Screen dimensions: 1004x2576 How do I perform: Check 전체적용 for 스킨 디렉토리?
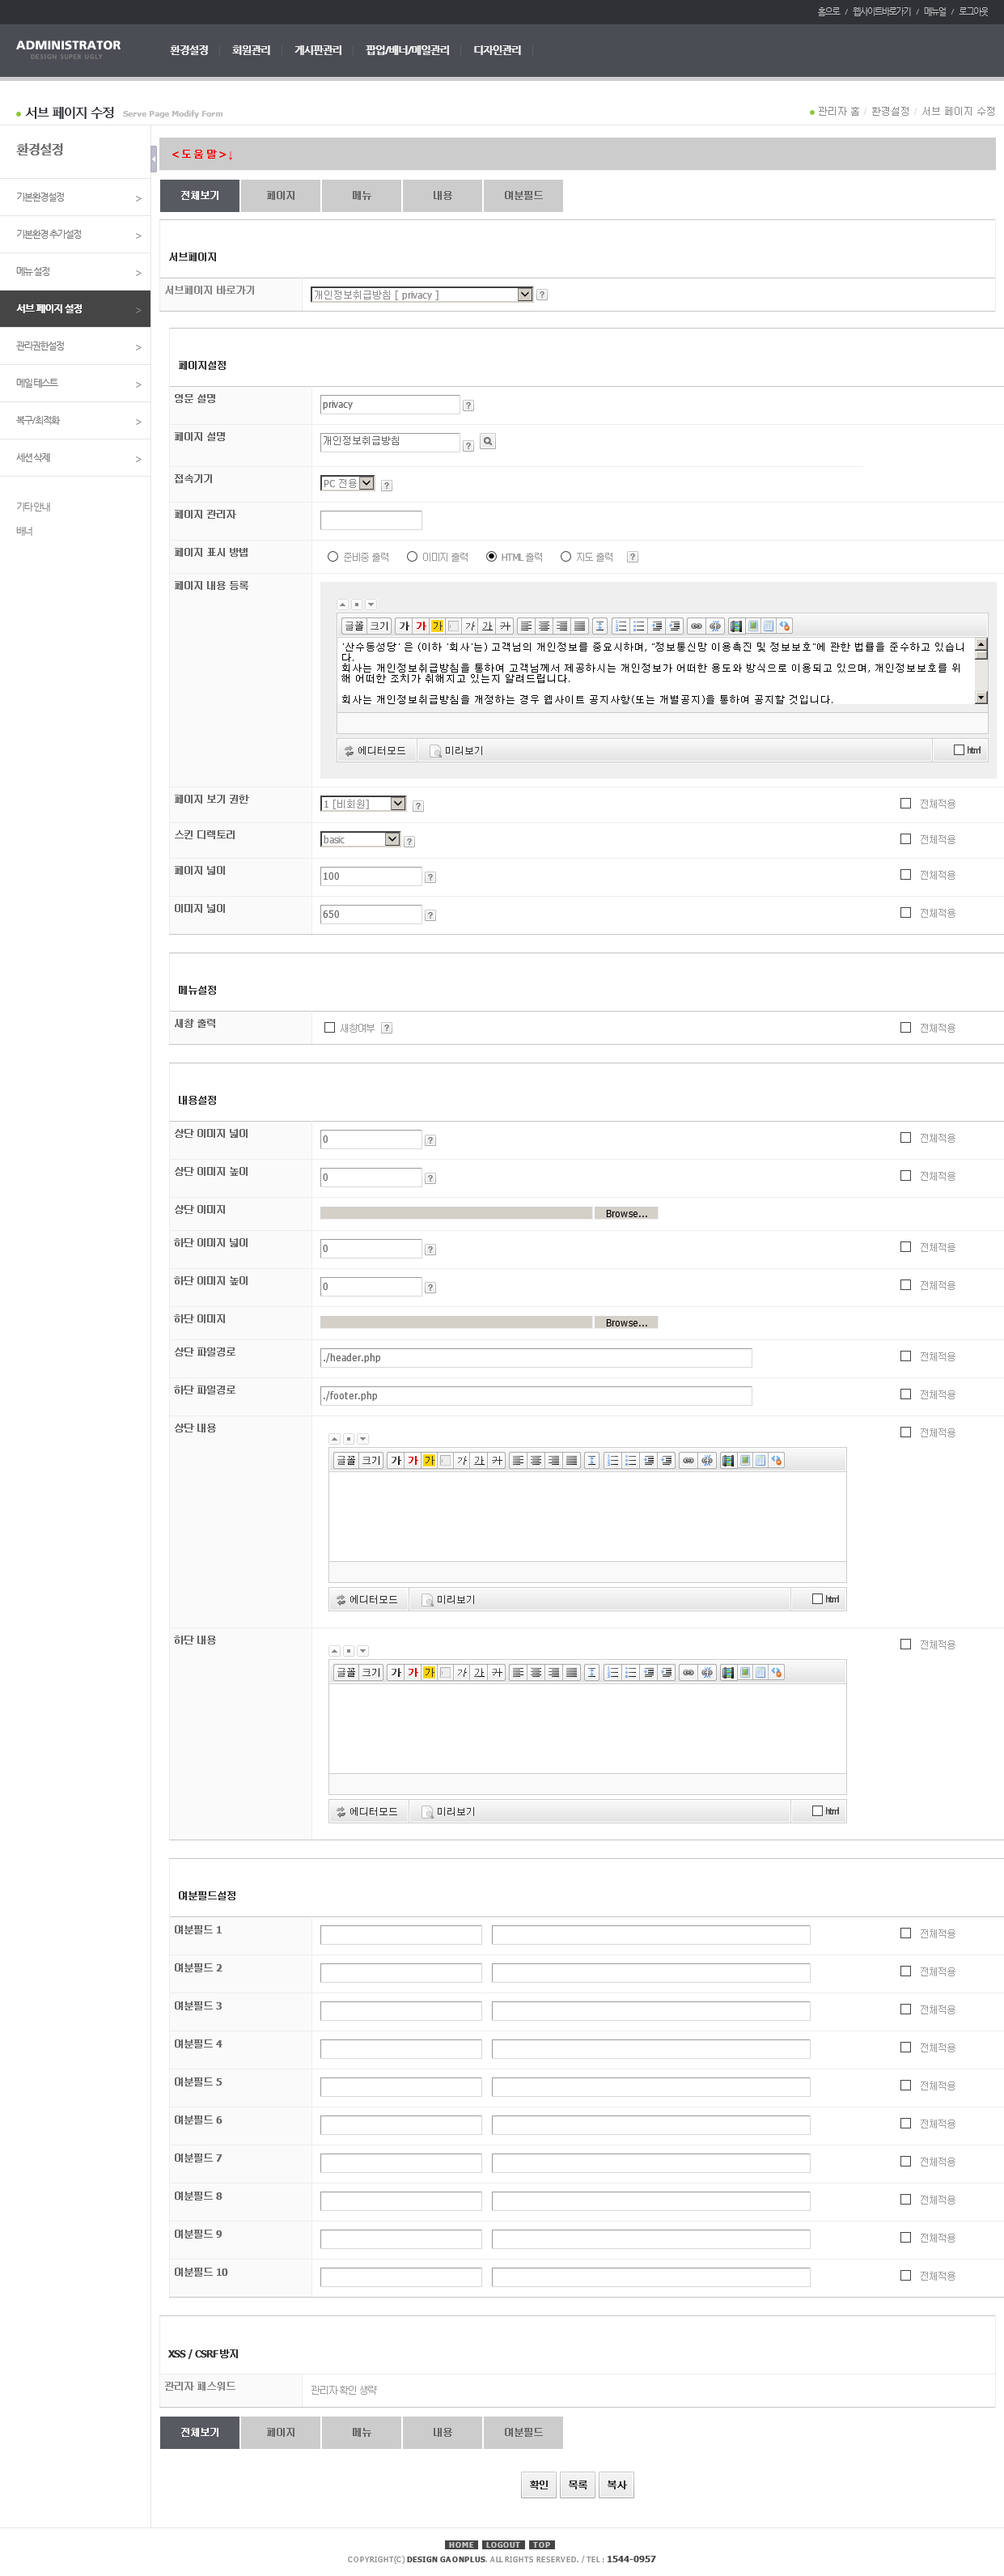906,839
